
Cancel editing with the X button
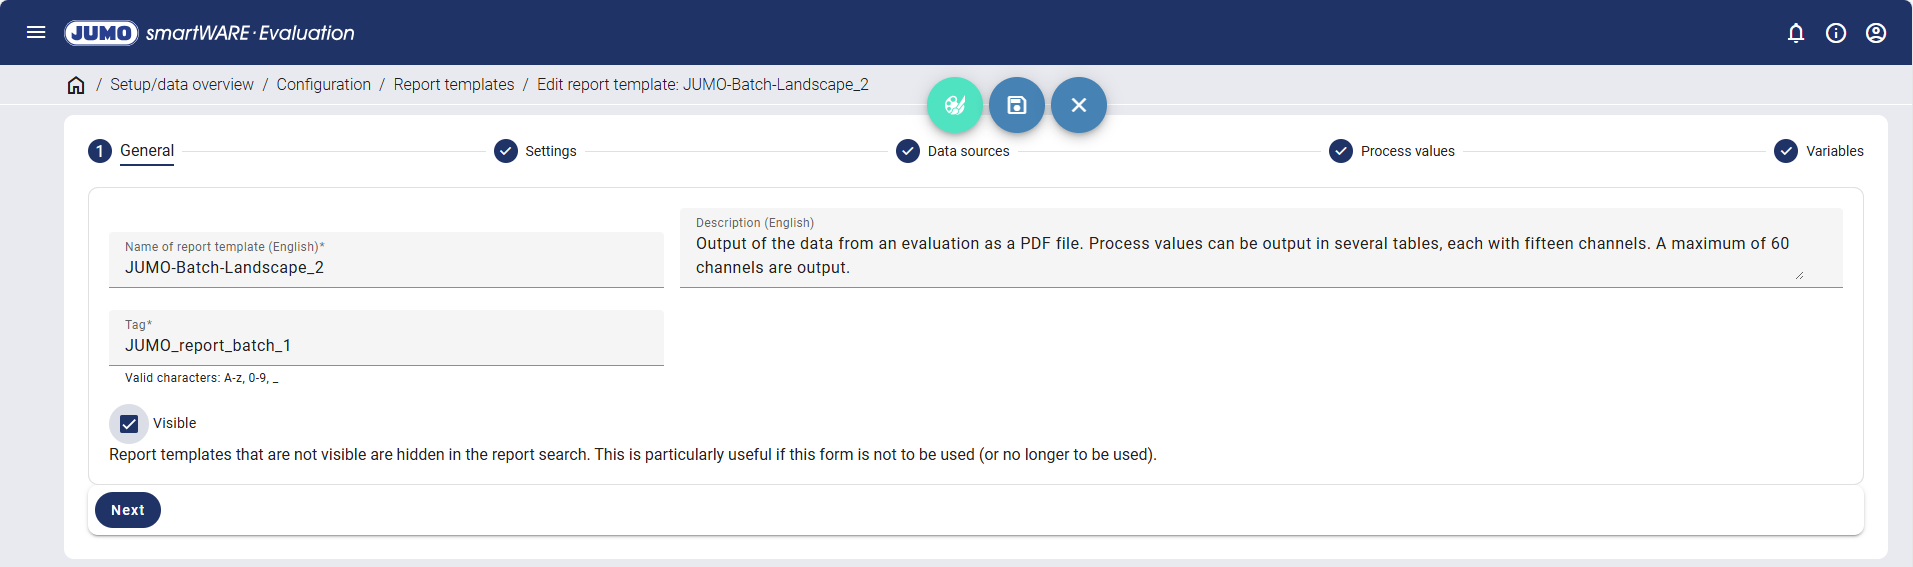click(x=1079, y=105)
